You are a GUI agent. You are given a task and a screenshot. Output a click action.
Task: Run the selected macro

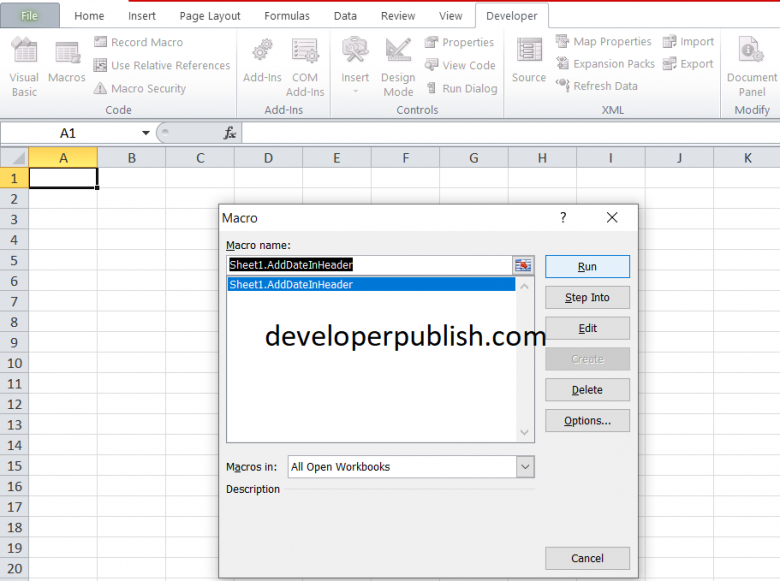coord(587,267)
